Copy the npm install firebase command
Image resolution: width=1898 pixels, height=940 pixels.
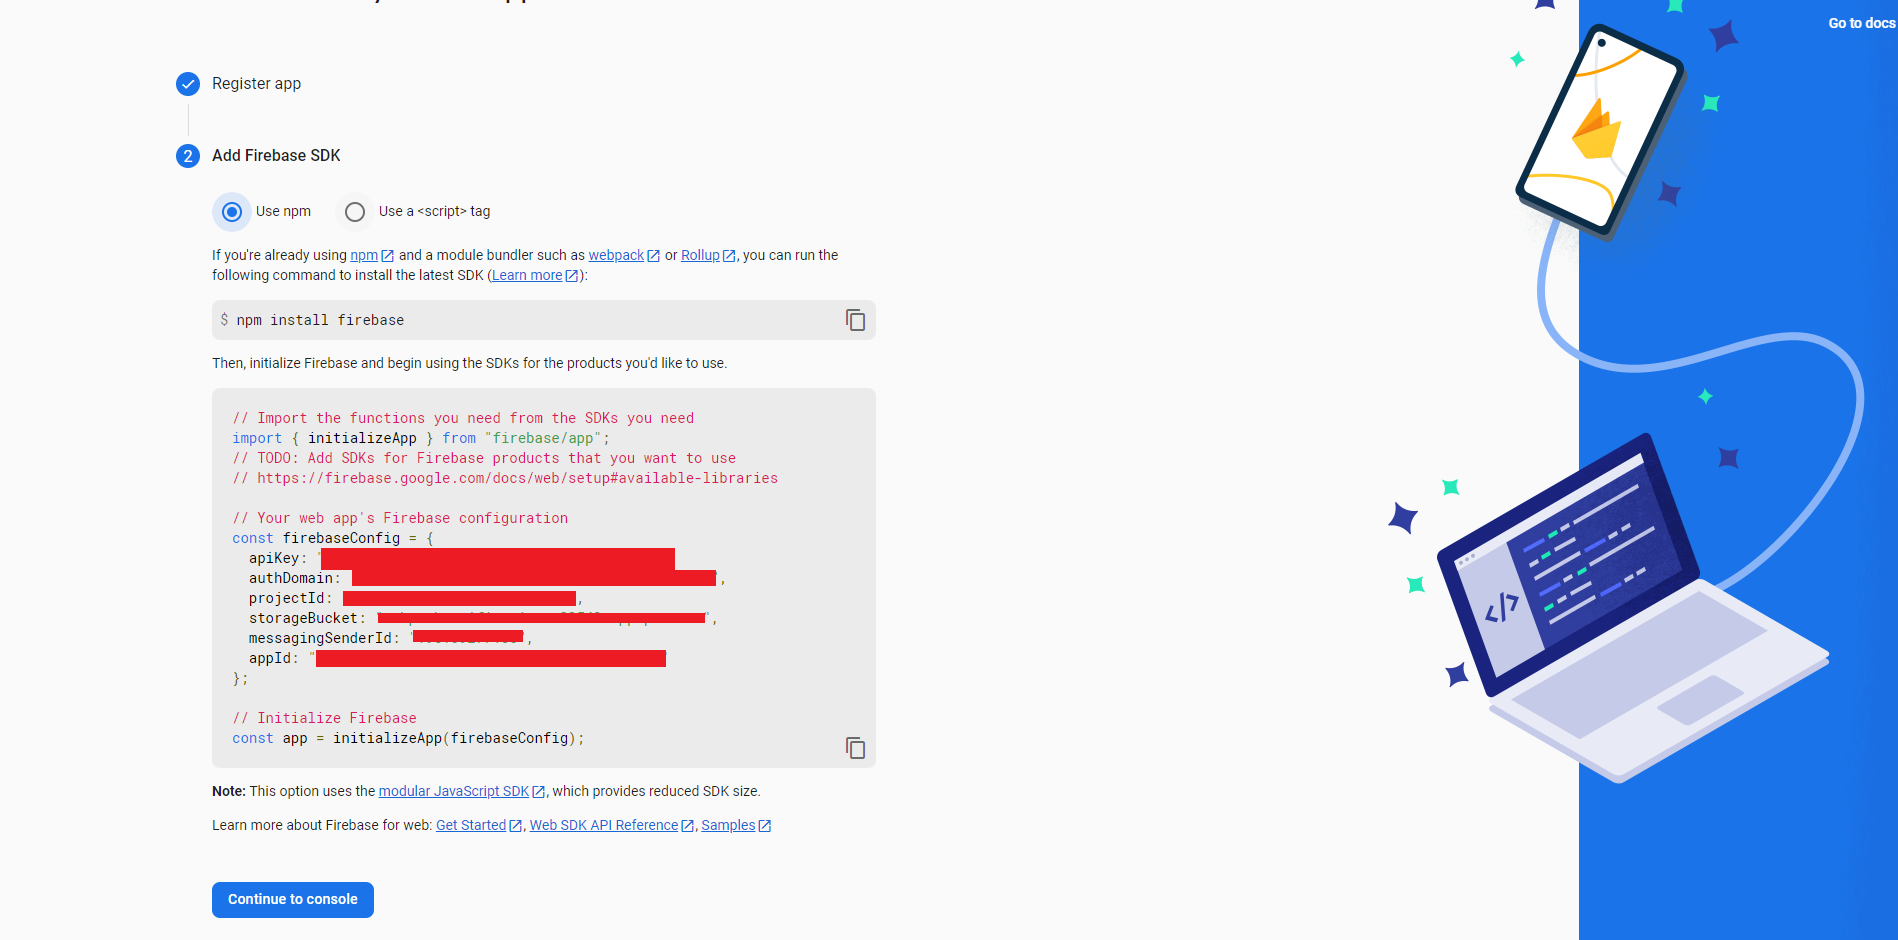point(855,320)
